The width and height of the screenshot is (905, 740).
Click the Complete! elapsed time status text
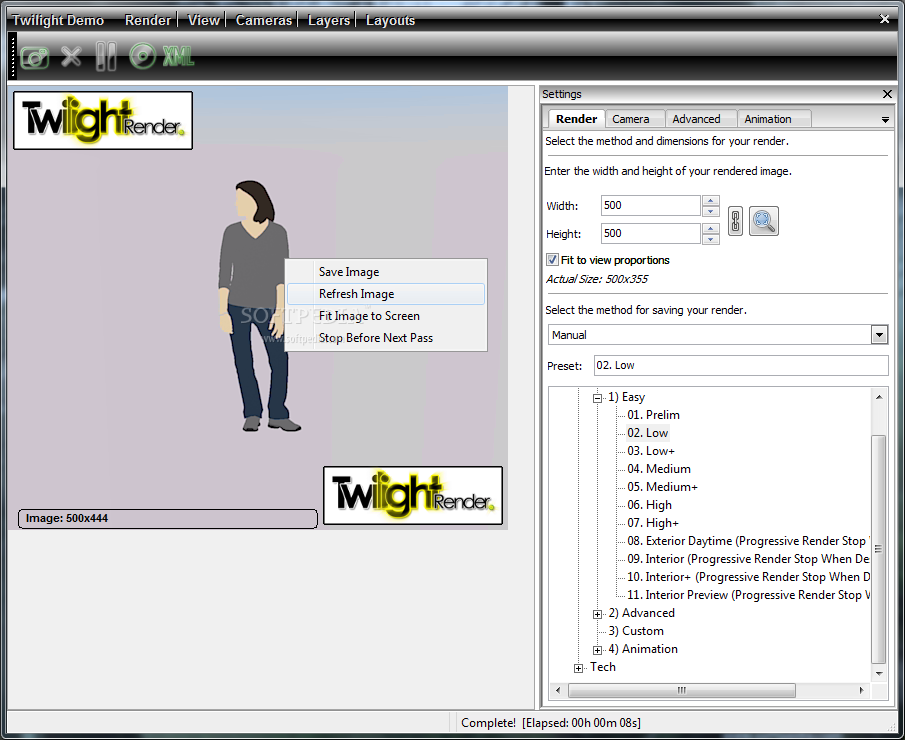(x=551, y=723)
